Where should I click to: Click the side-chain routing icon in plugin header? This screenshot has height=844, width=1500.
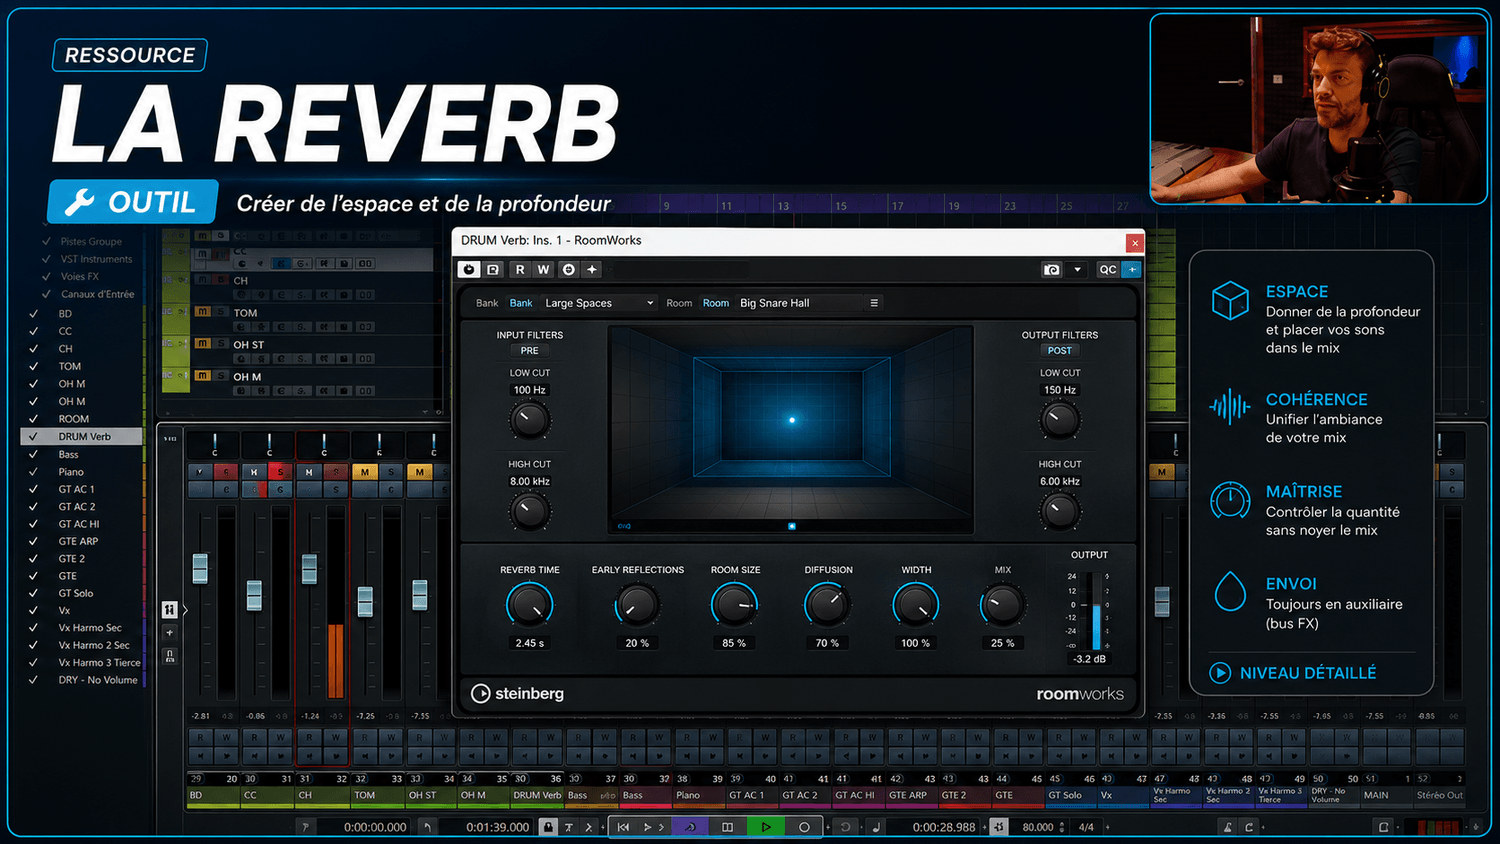(x=568, y=270)
